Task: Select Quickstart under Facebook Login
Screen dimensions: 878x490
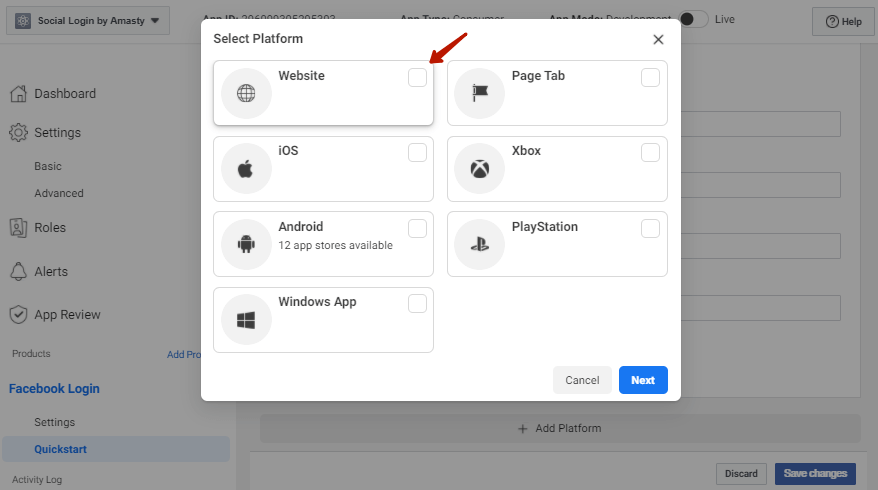Action: (x=116, y=449)
